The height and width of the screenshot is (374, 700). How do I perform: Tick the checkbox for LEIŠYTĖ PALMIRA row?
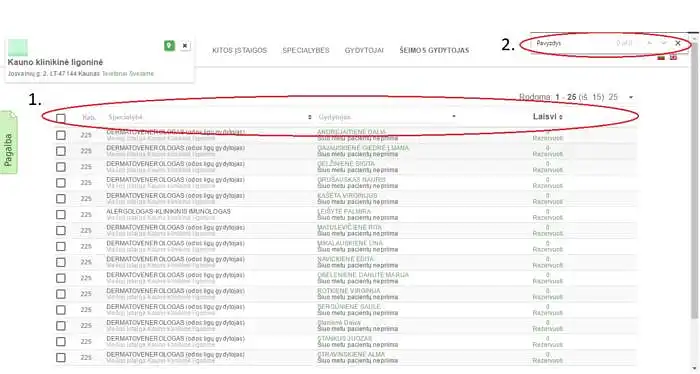[x=61, y=214]
